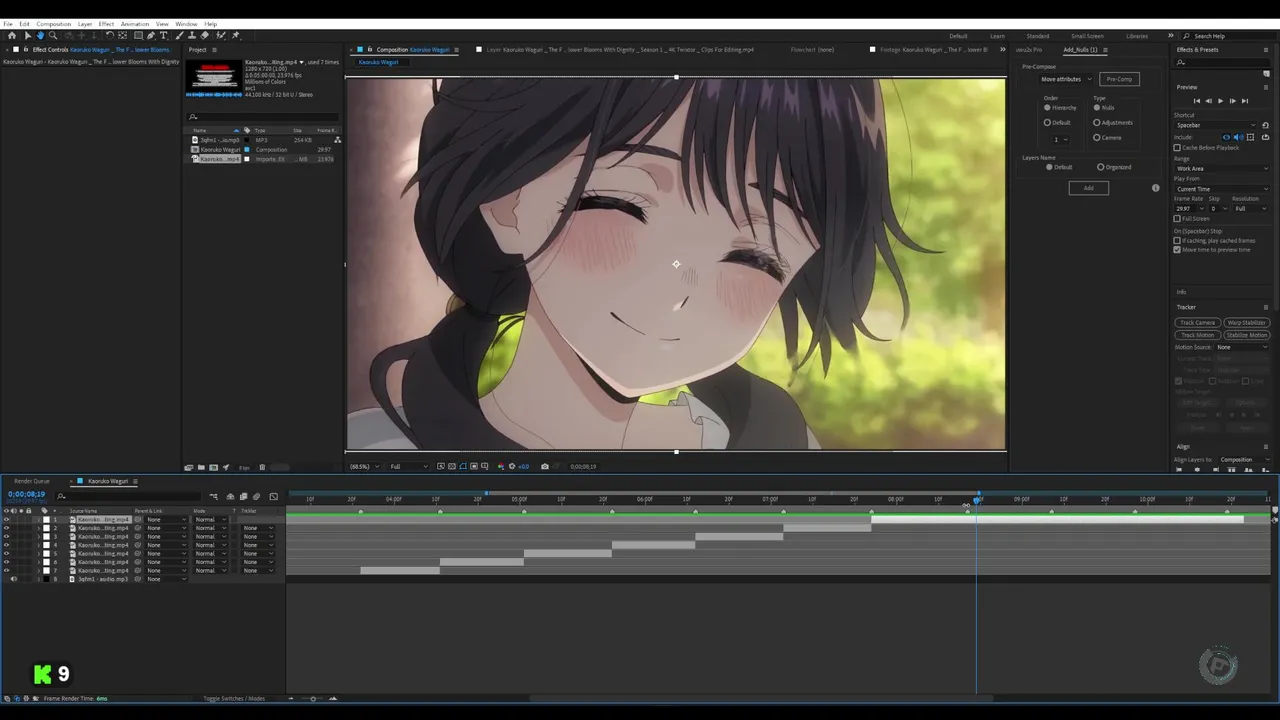Click Track Camera button
Viewport: 1280px width, 720px height.
[x=1197, y=323]
